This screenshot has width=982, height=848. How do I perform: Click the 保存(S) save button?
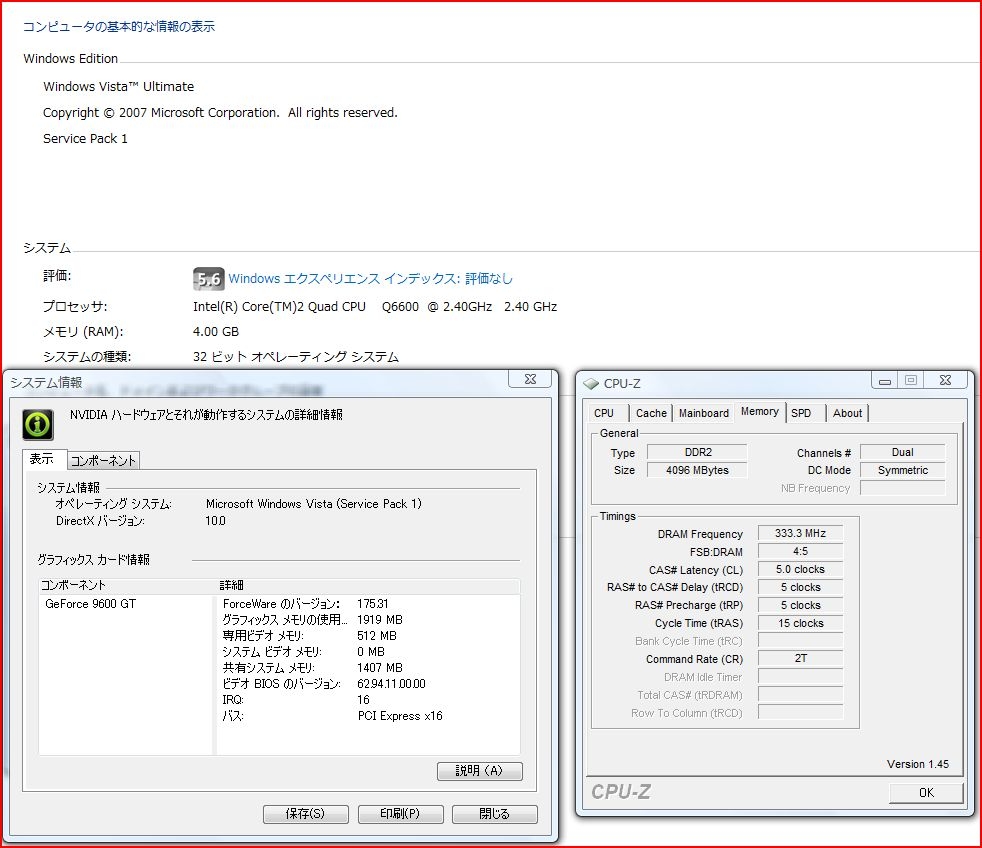point(306,814)
